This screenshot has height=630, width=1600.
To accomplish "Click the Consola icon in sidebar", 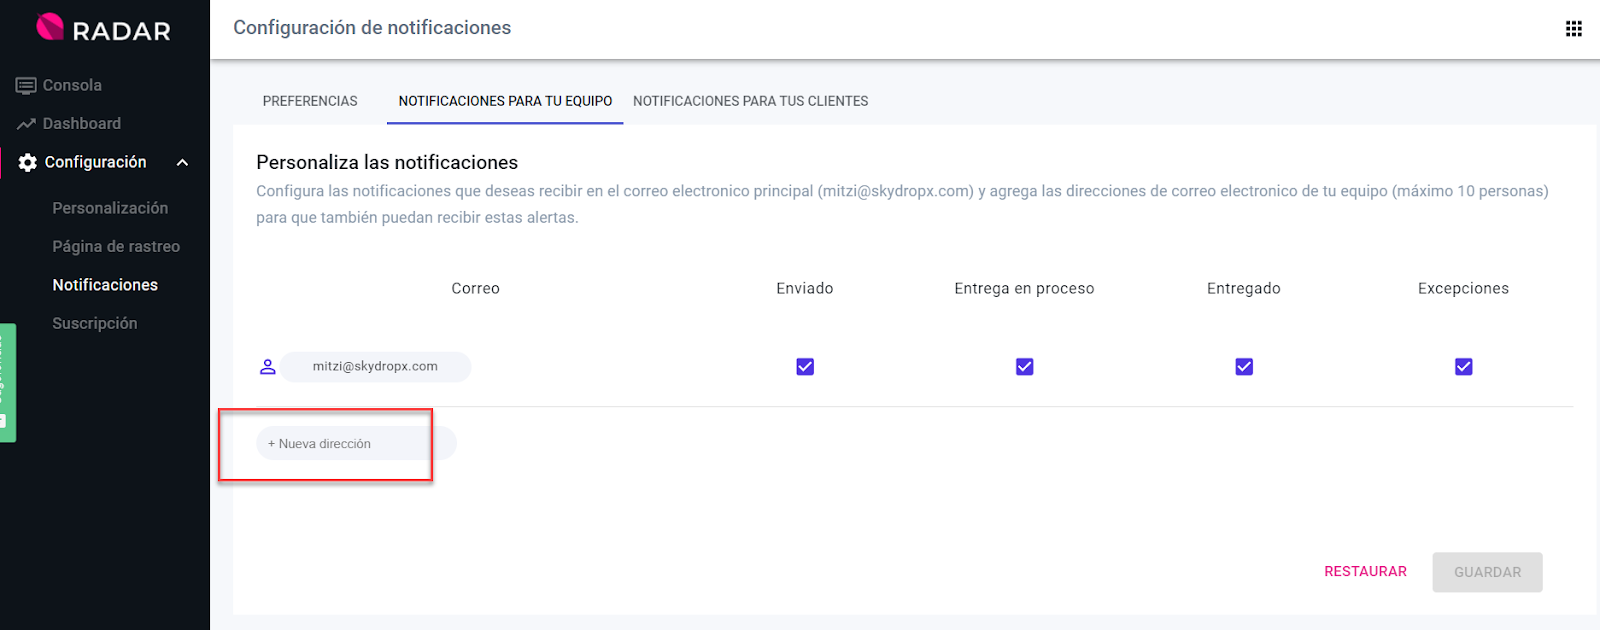I will tap(26, 86).
